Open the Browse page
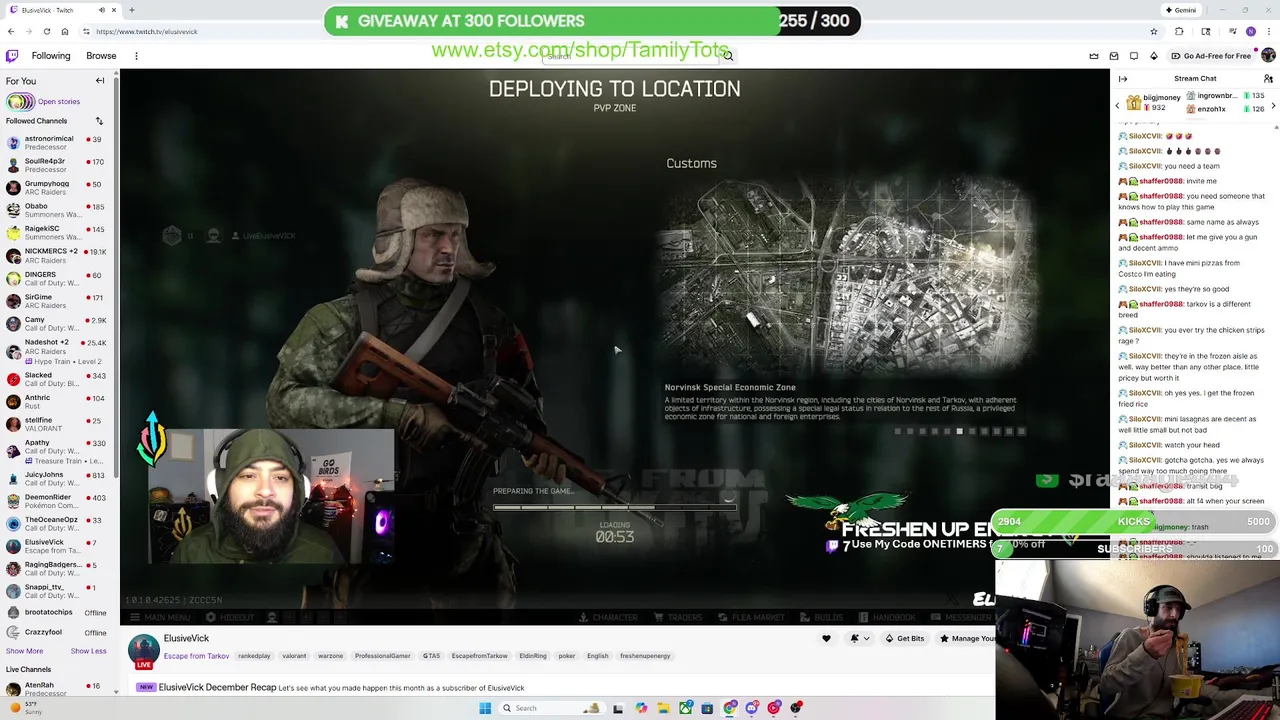This screenshot has width=1280, height=720. [101, 56]
